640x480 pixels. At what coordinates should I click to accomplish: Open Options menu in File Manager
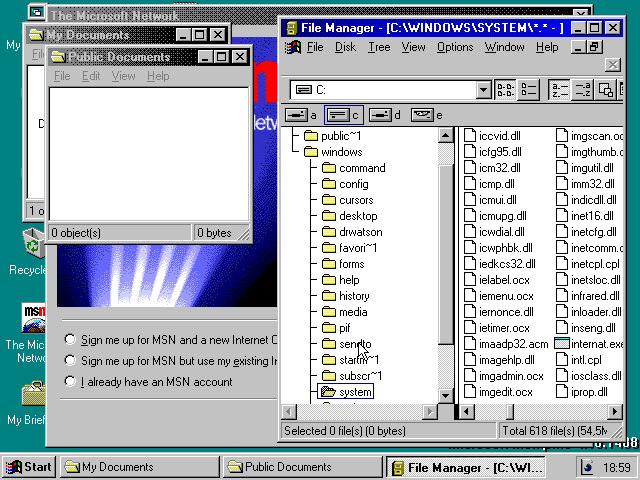tap(455, 47)
